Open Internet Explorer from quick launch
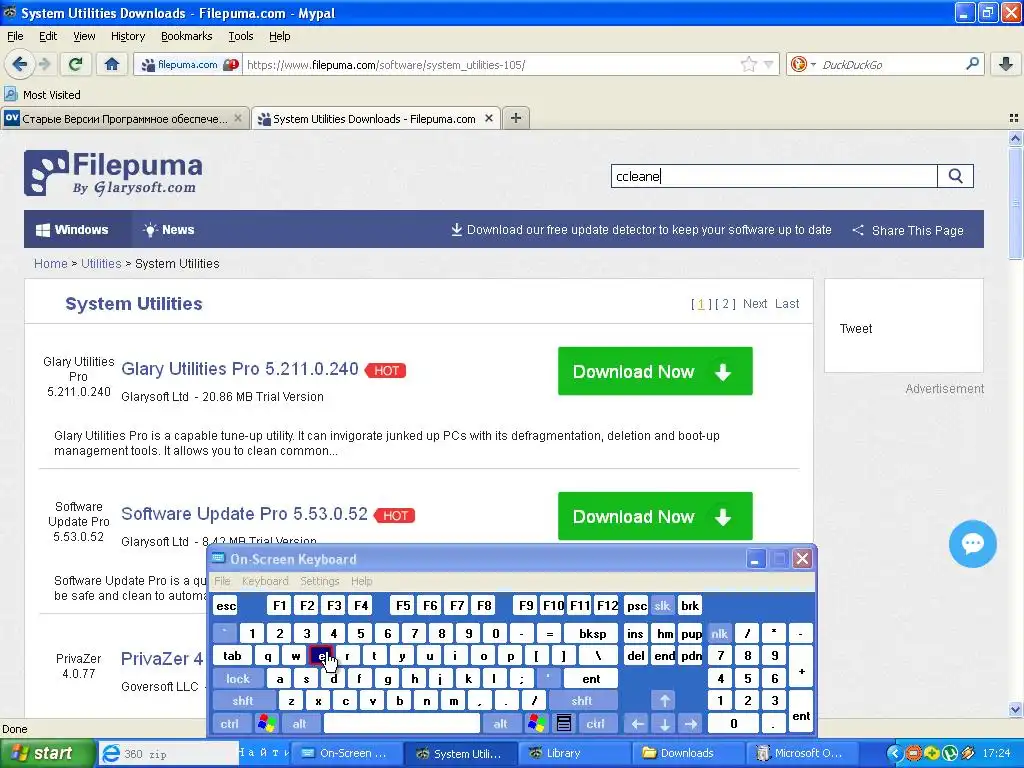This screenshot has width=1024, height=768. pyautogui.click(x=112, y=754)
